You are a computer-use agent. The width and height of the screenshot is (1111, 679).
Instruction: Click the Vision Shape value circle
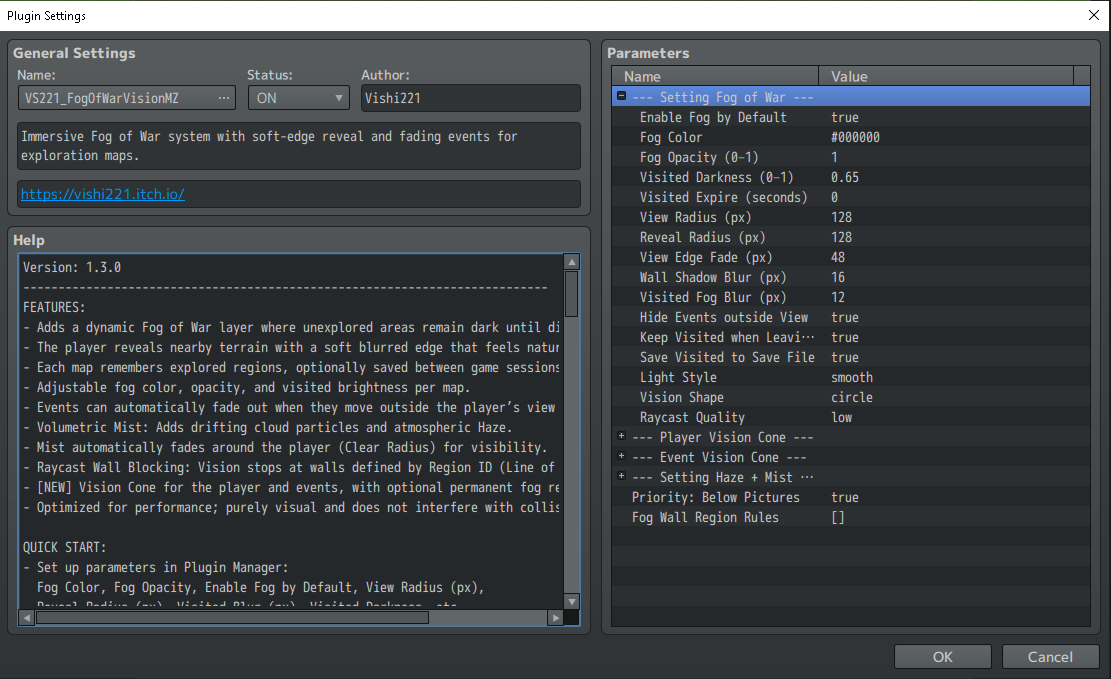click(x=852, y=397)
